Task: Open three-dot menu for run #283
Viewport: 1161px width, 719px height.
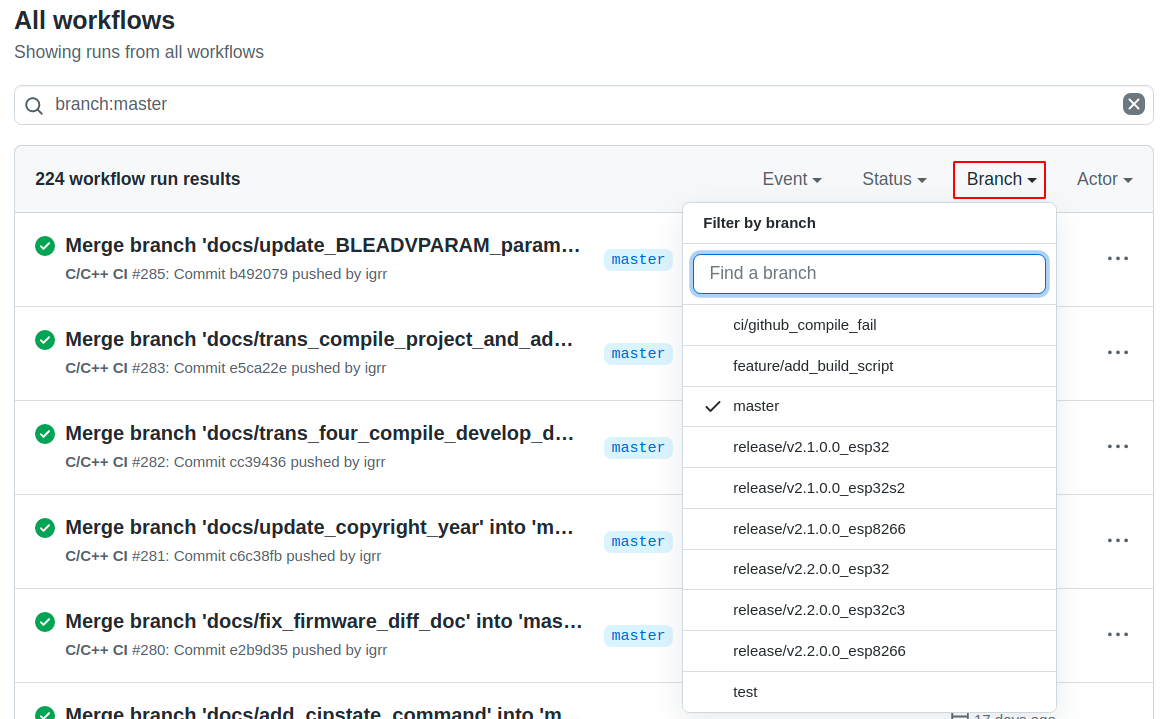Action: tap(1117, 352)
